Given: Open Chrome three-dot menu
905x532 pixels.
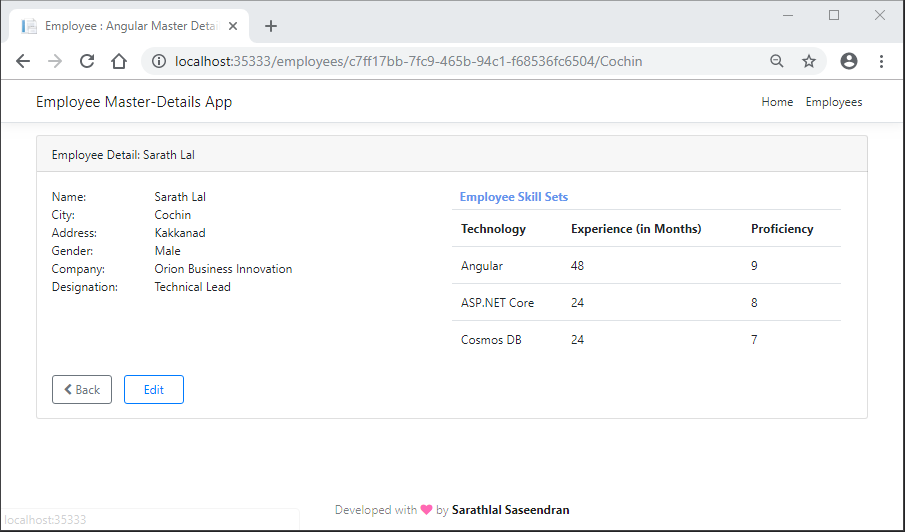Looking at the screenshot, I should coord(881,61).
